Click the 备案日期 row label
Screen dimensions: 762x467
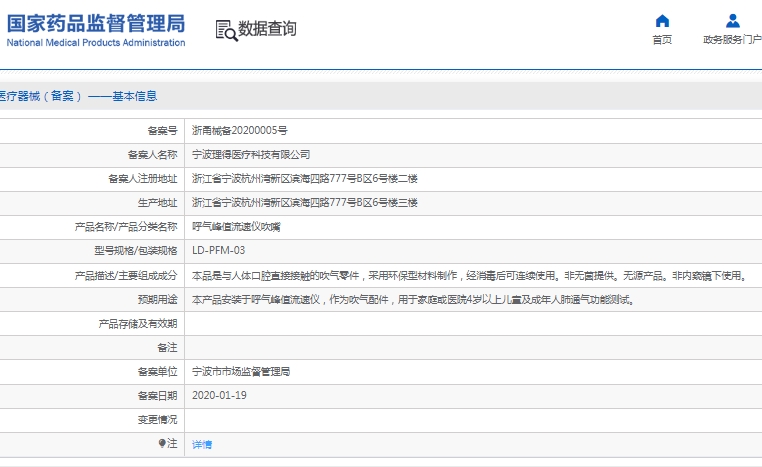(157, 396)
